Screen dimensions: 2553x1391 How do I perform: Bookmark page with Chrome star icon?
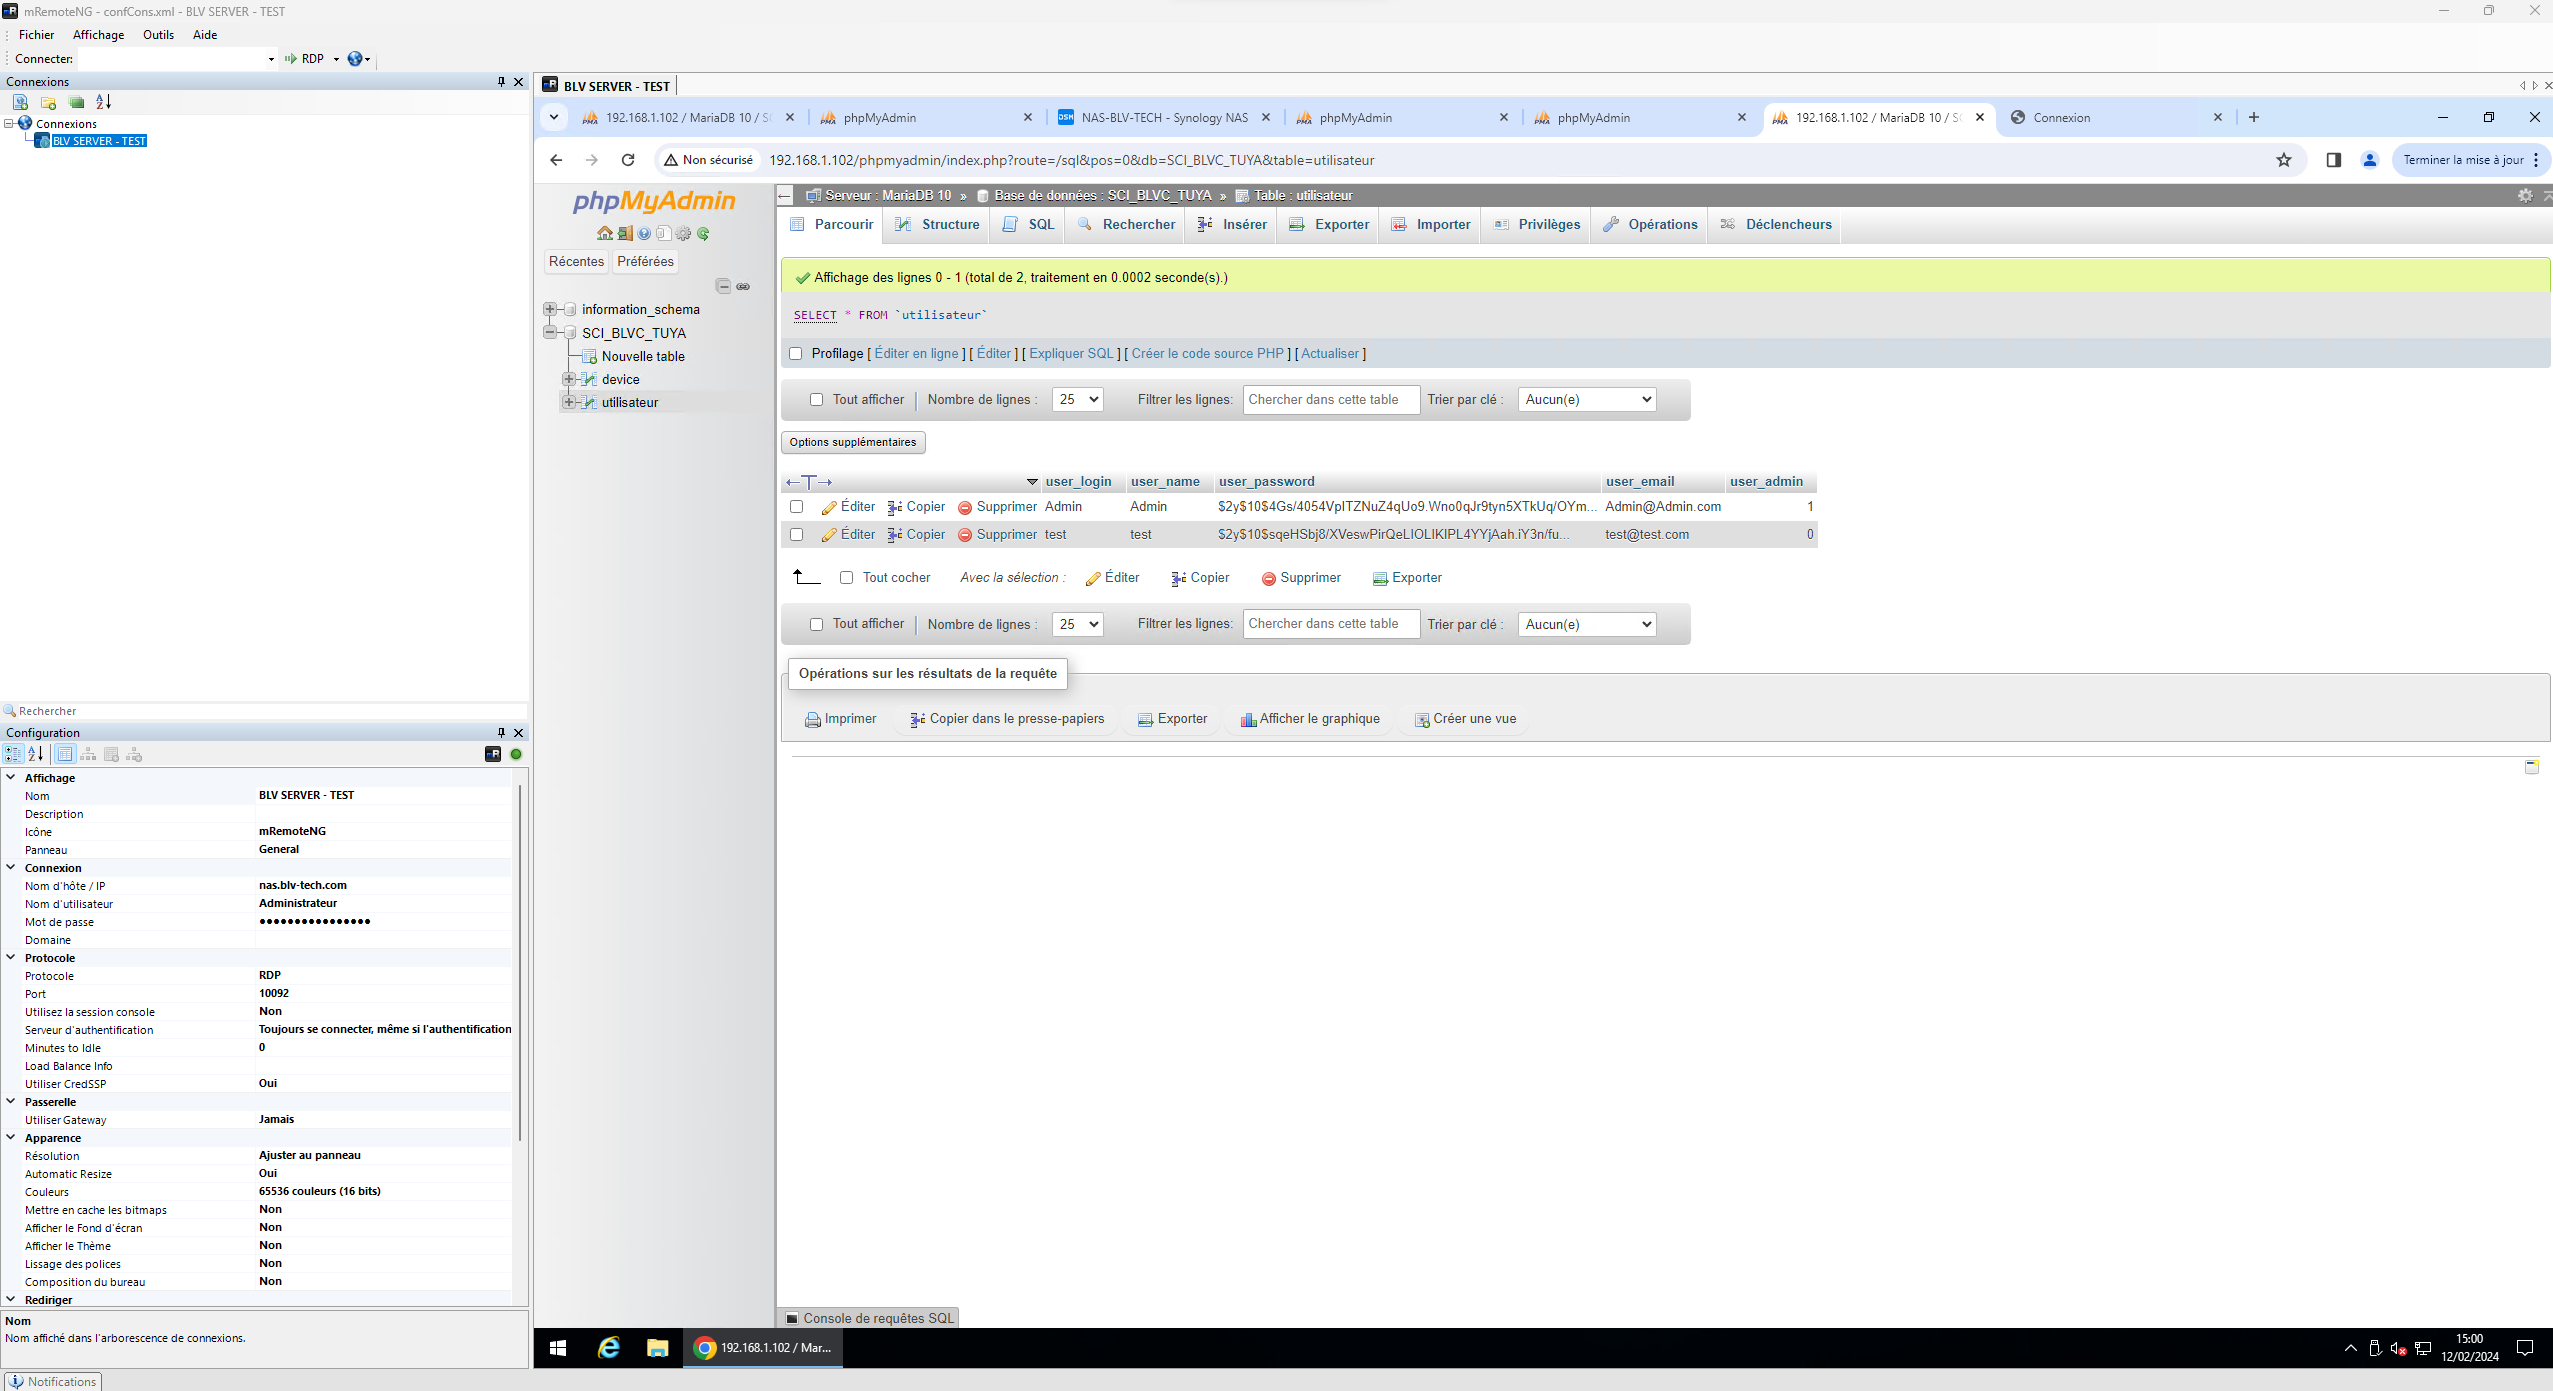pyautogui.click(x=2283, y=160)
